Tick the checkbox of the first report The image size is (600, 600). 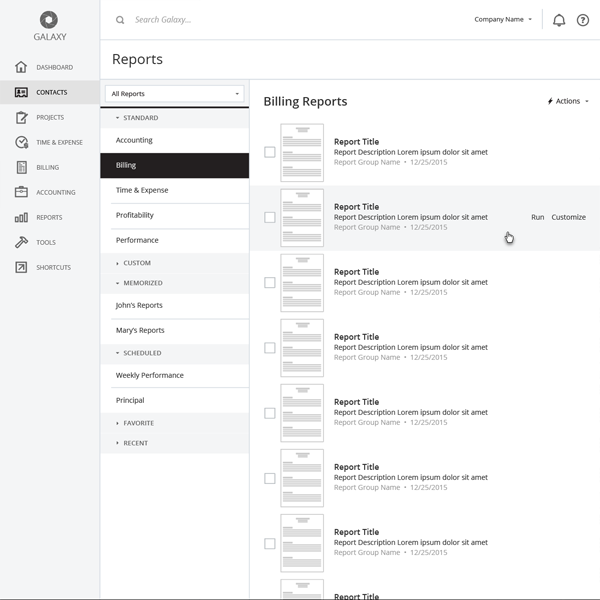(x=270, y=152)
